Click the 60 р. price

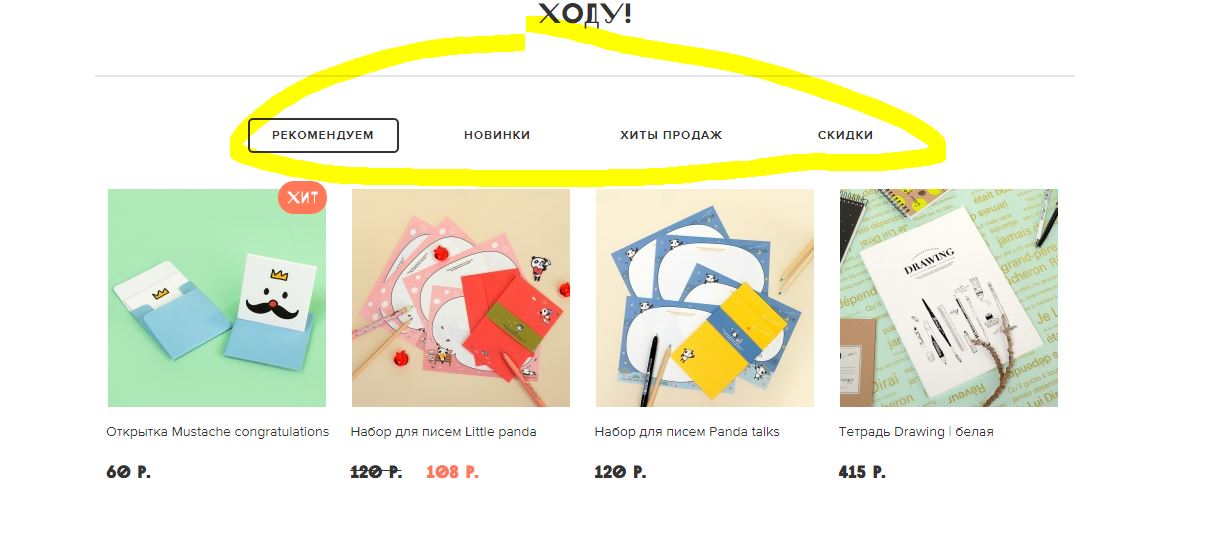click(128, 472)
